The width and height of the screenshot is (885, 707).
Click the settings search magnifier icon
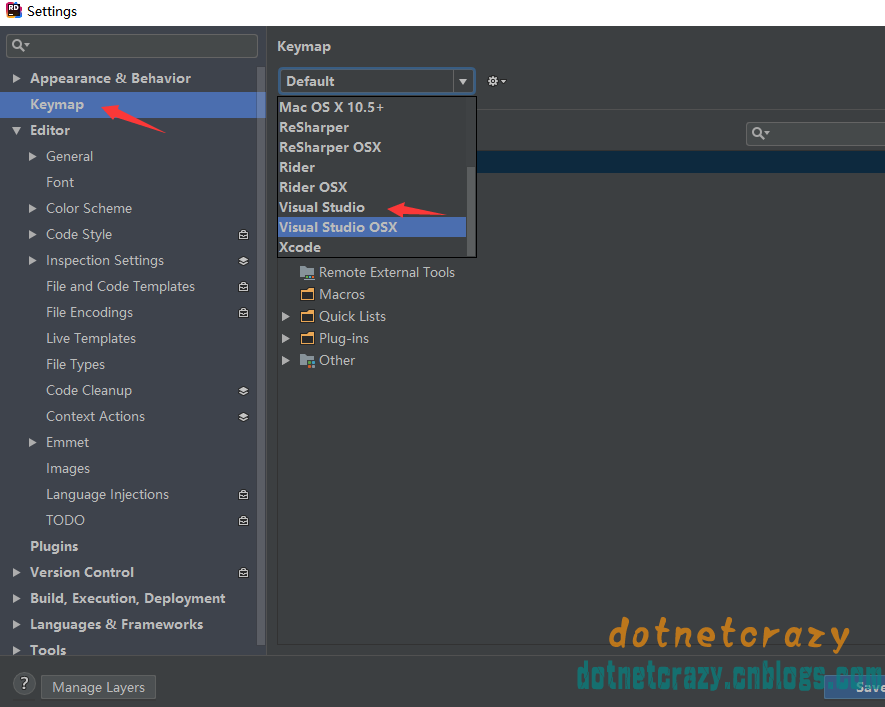pyautogui.click(x=20, y=46)
